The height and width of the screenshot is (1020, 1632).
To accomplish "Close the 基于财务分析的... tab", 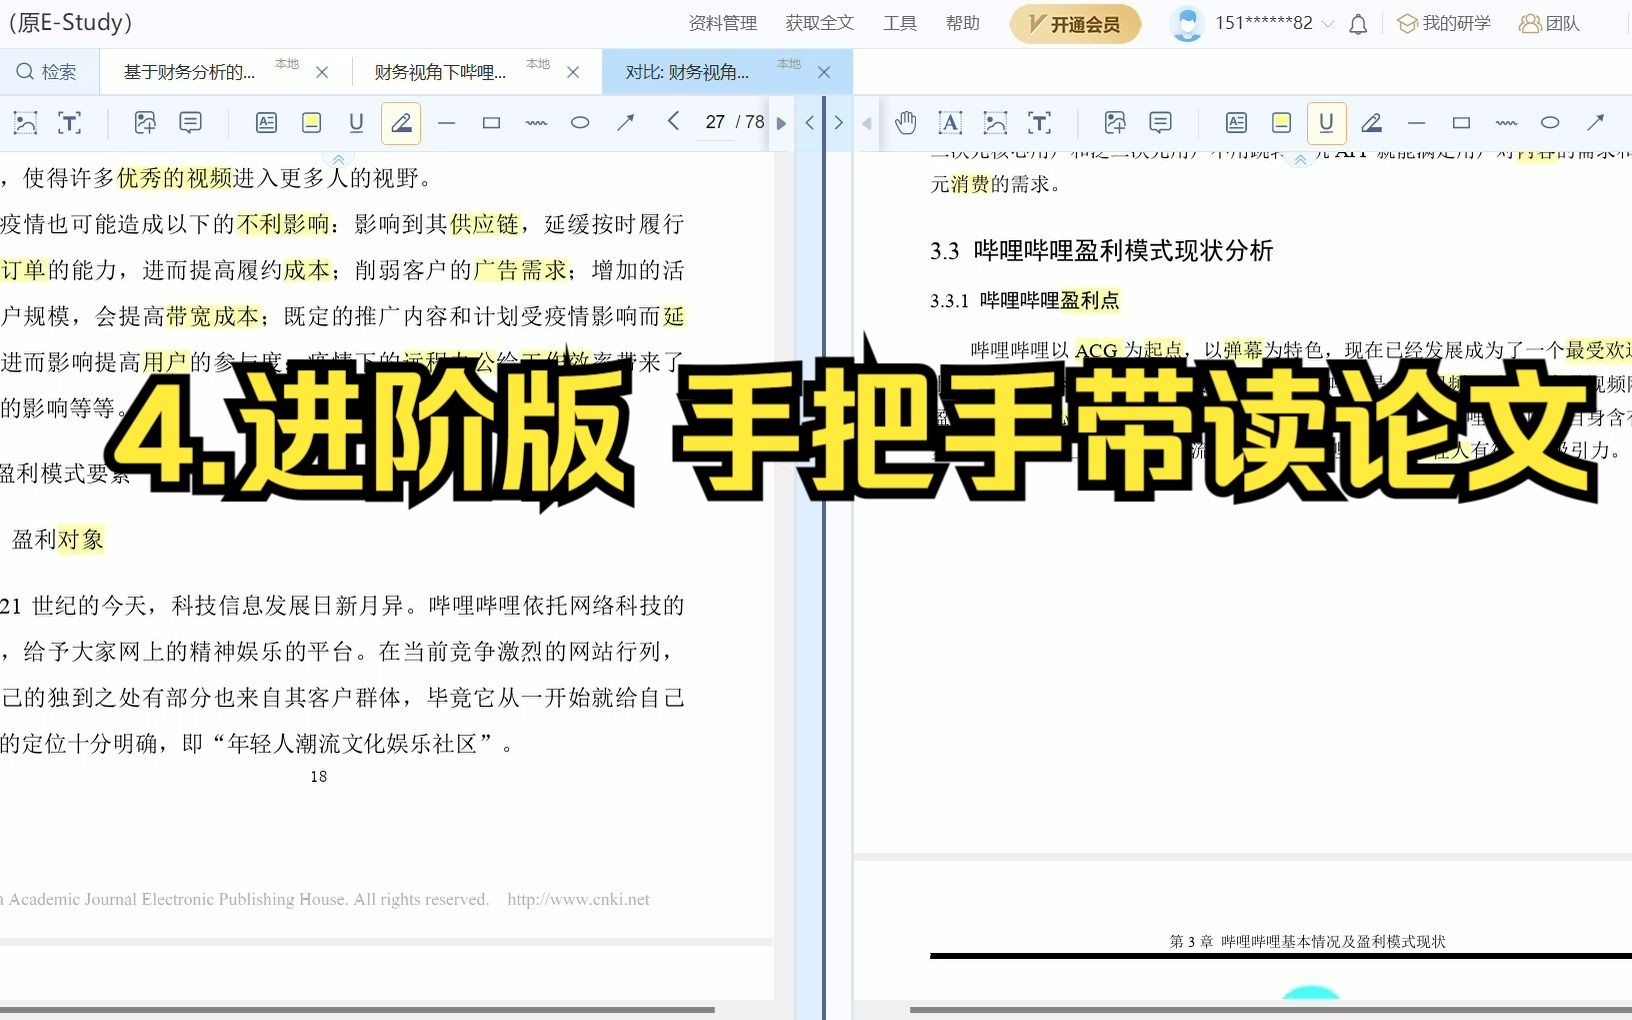I will (322, 72).
